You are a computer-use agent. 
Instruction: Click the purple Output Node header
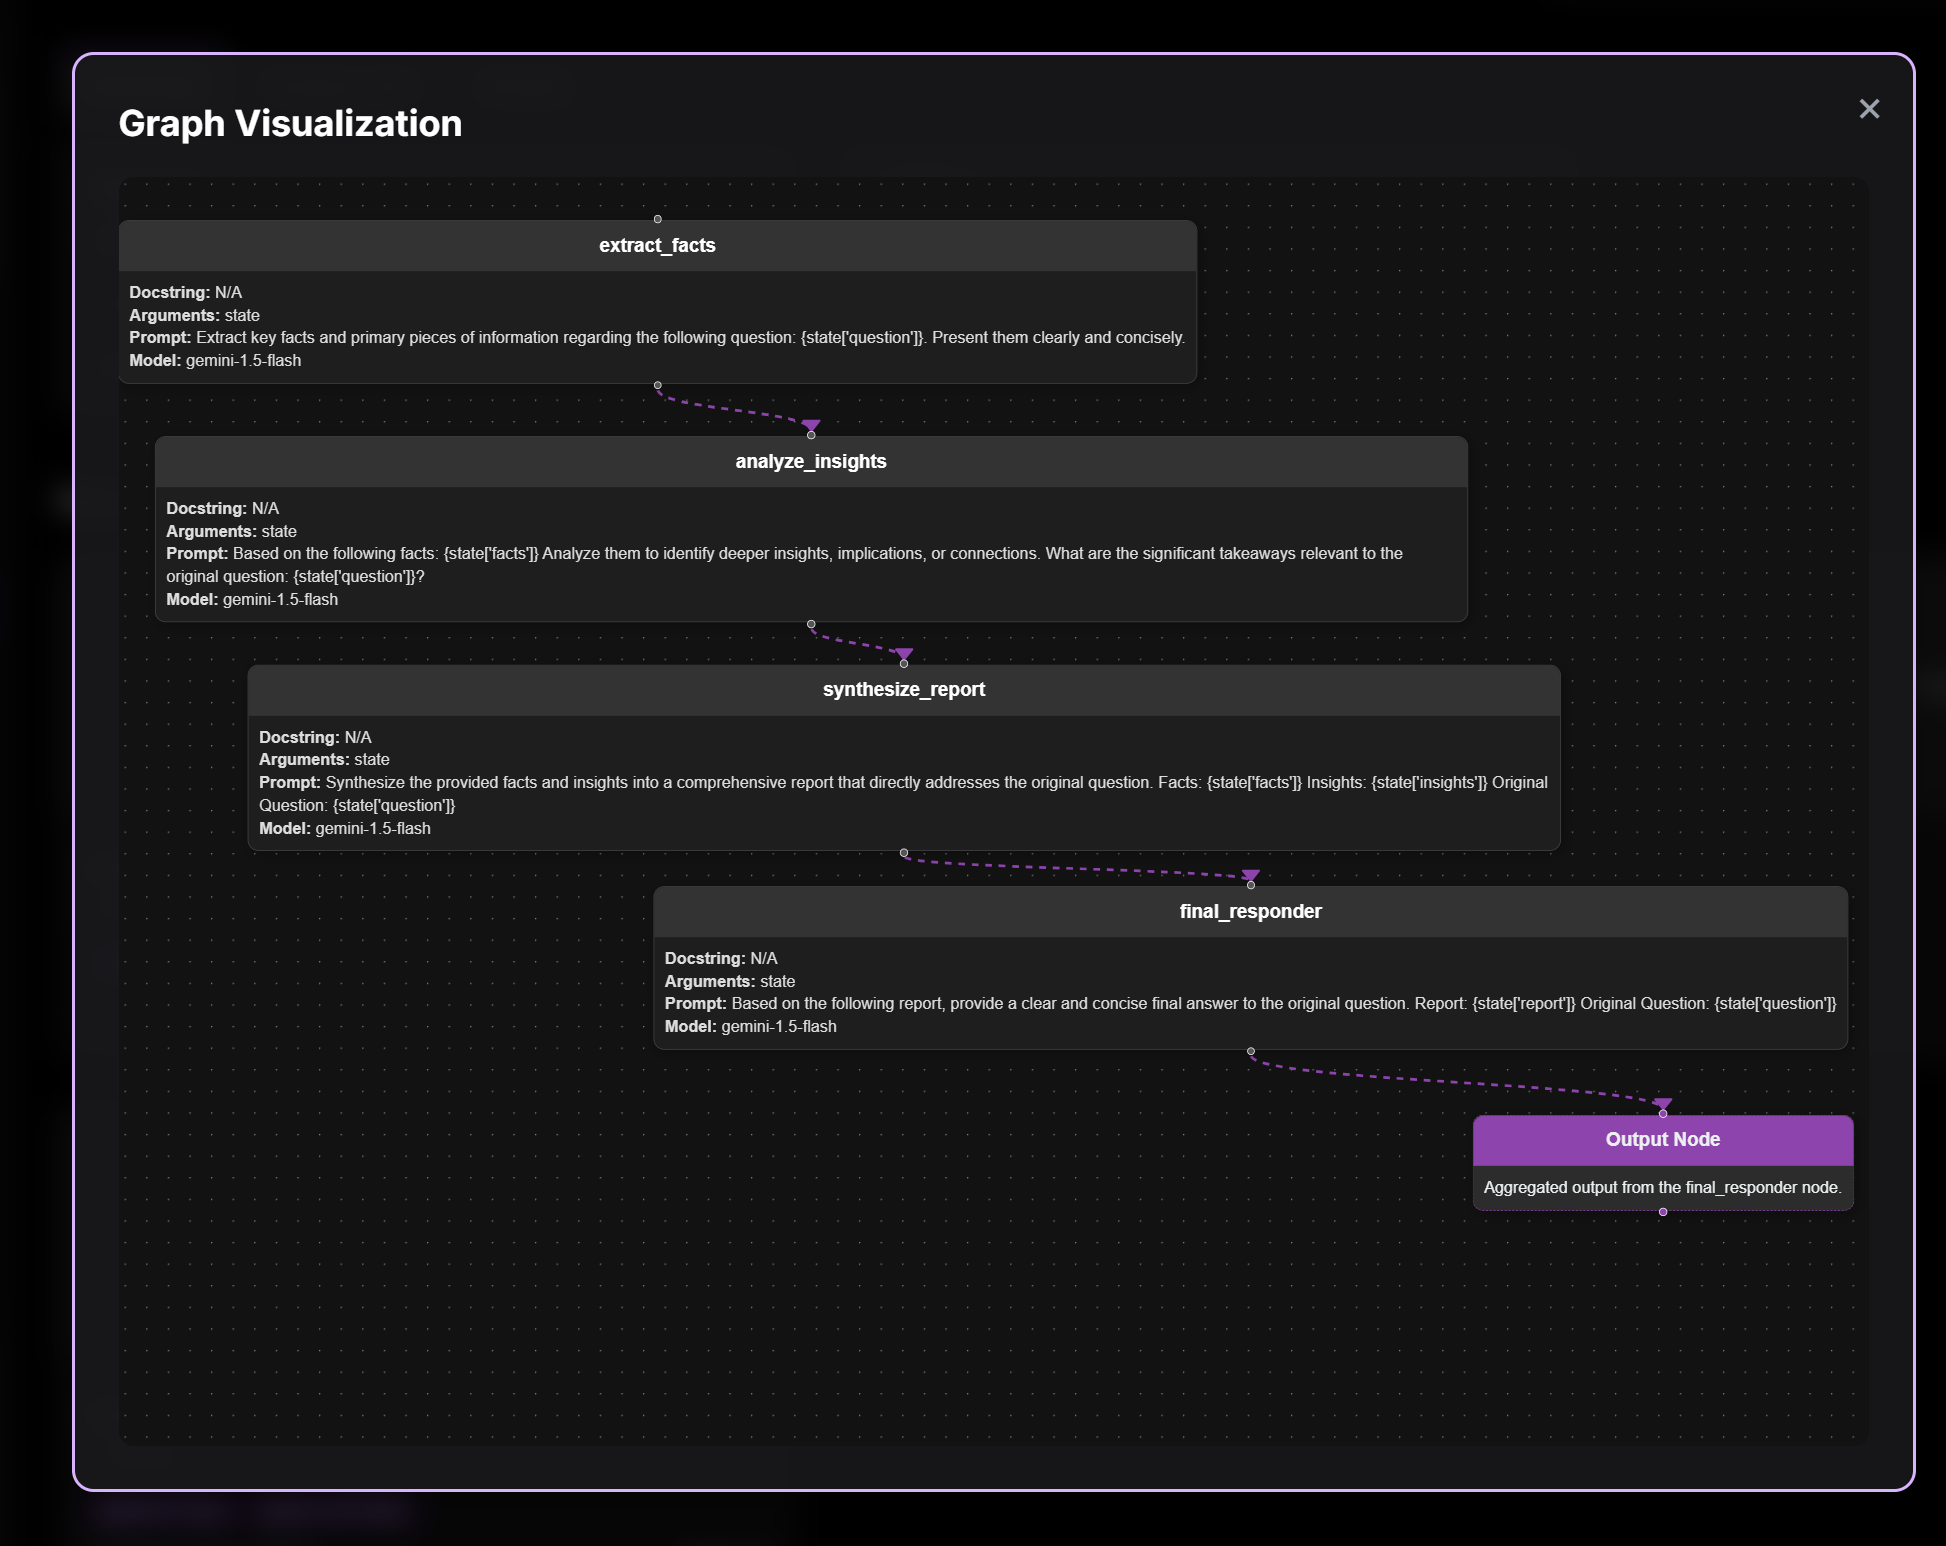tap(1662, 1140)
